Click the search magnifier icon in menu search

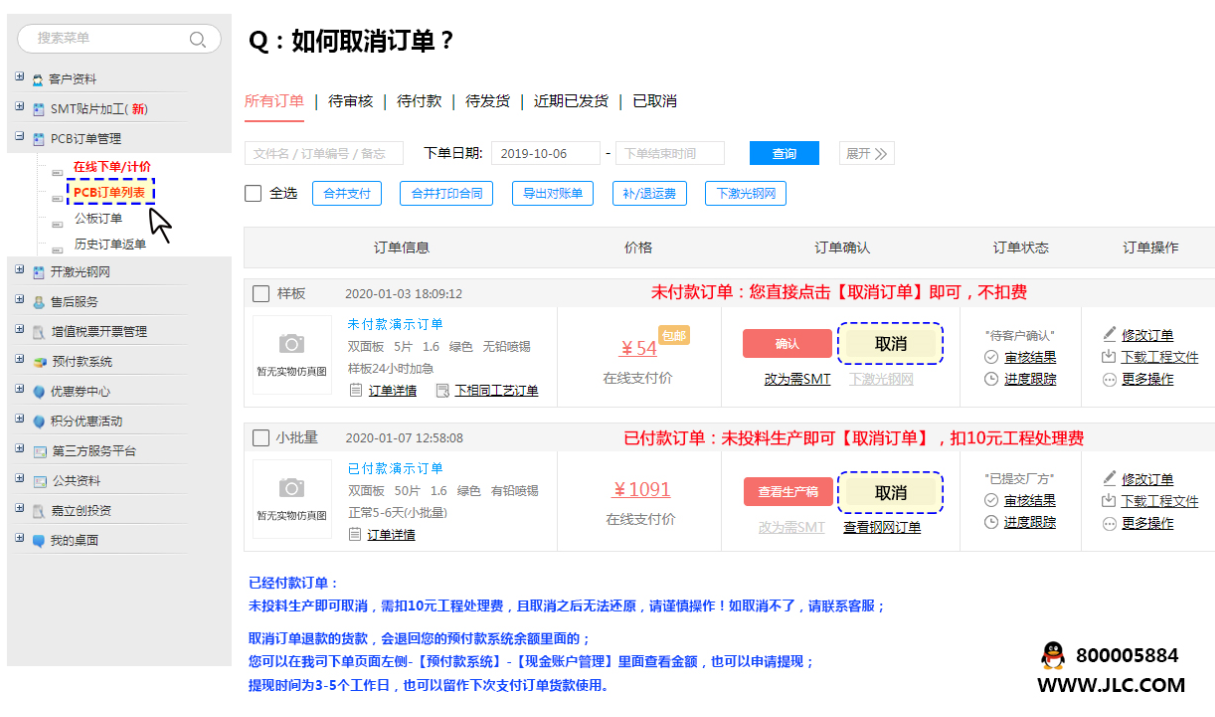[198, 39]
